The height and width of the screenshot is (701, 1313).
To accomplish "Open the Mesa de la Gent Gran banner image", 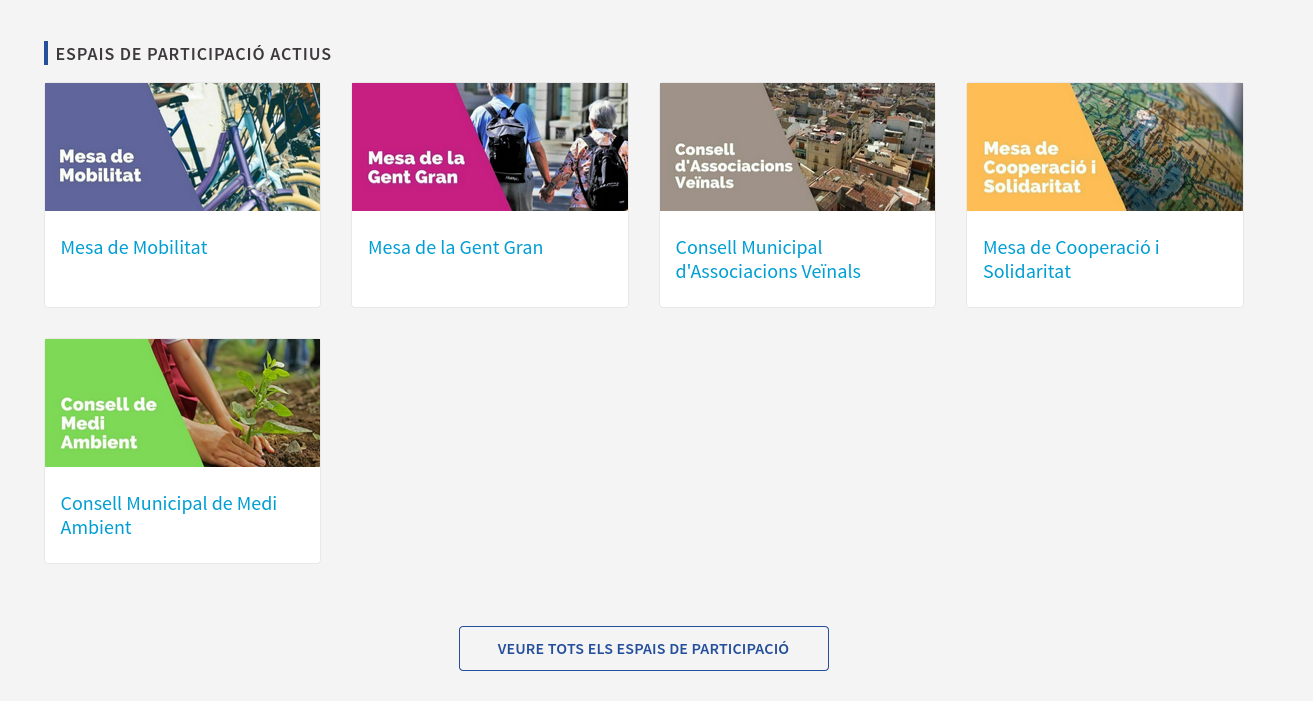I will [490, 147].
